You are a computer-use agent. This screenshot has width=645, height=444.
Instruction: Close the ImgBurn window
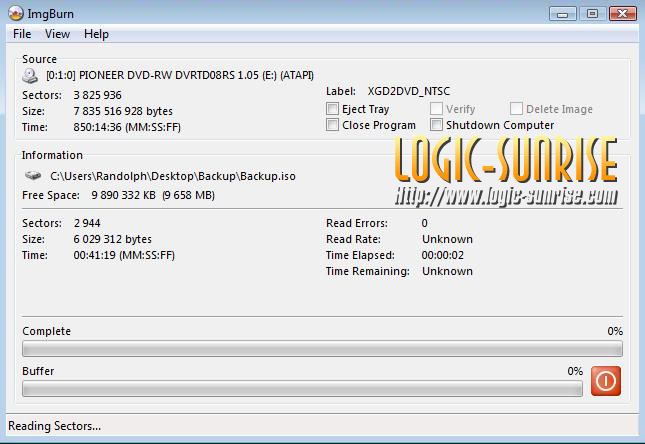[623, 14]
